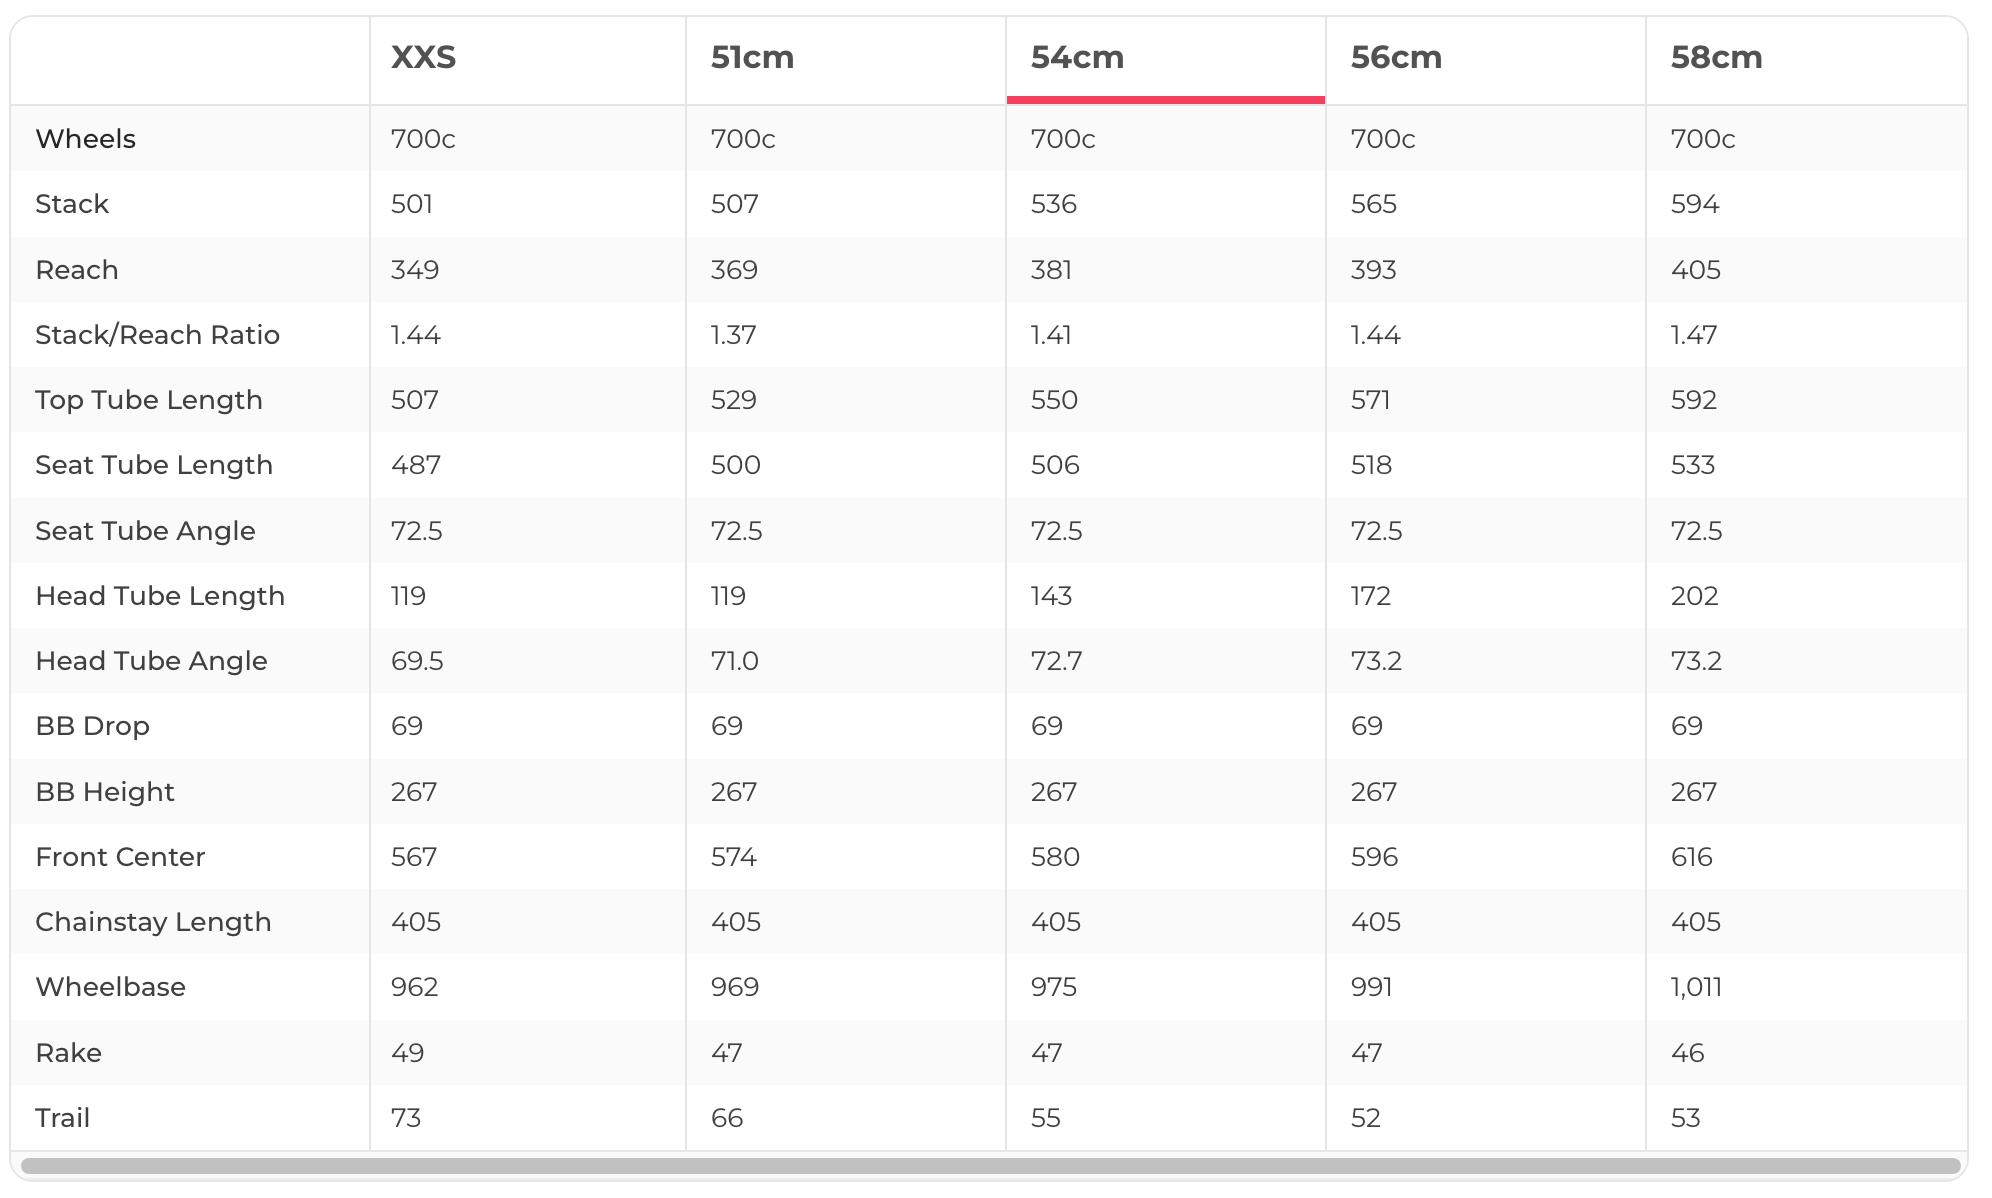Click the Top Tube Length row label

pyautogui.click(x=149, y=400)
